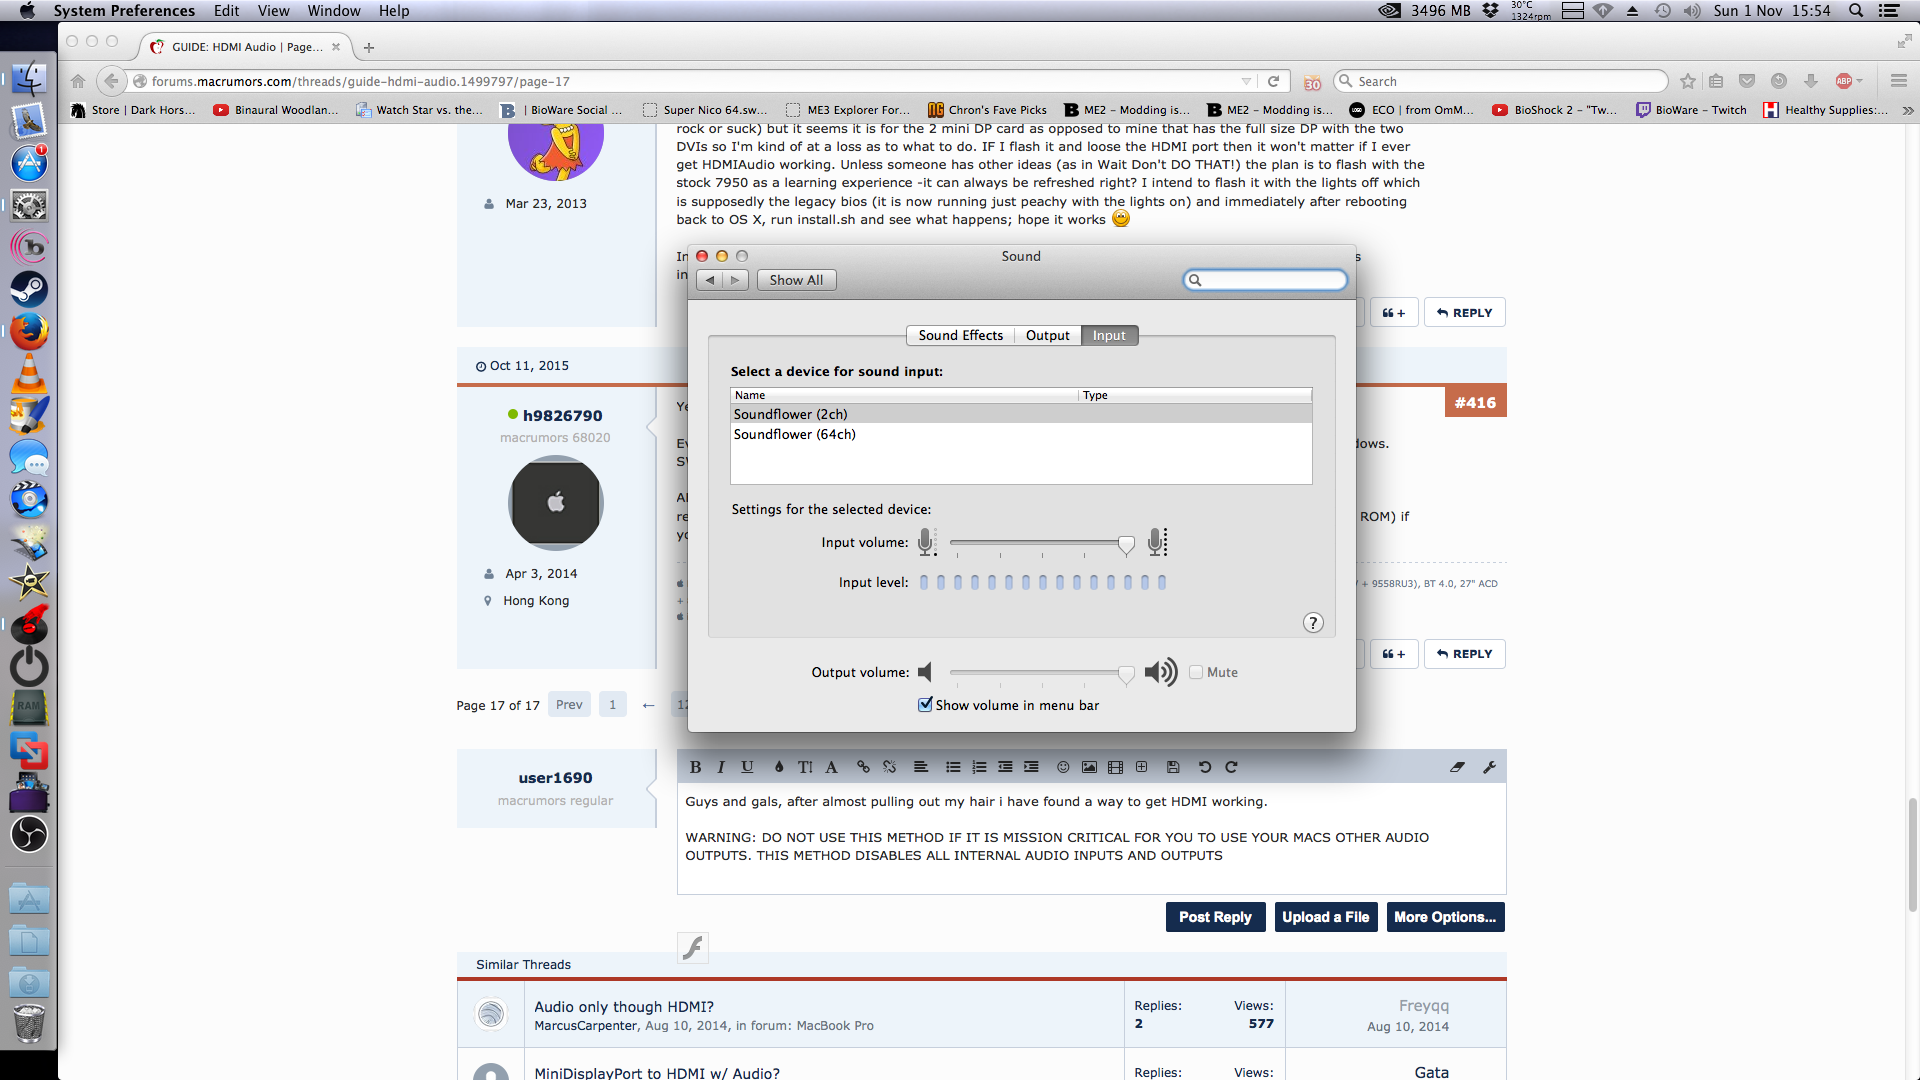Switch to the Output tab
The width and height of the screenshot is (1920, 1080).
[1047, 335]
